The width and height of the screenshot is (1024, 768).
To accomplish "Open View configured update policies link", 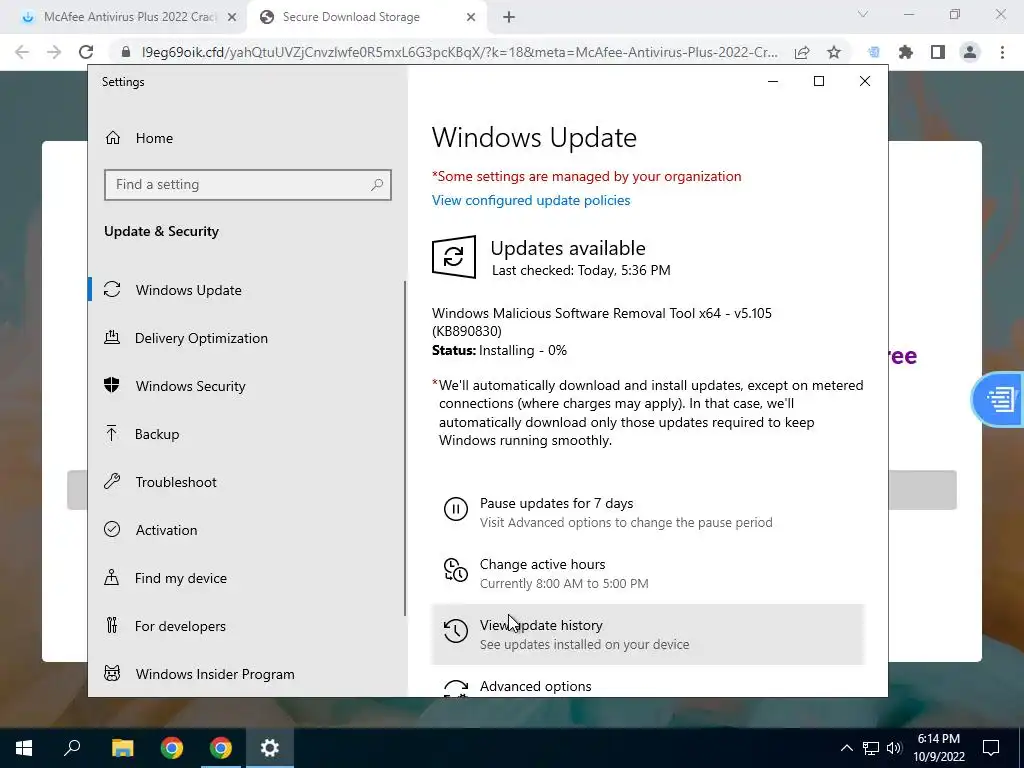I will tap(531, 200).
